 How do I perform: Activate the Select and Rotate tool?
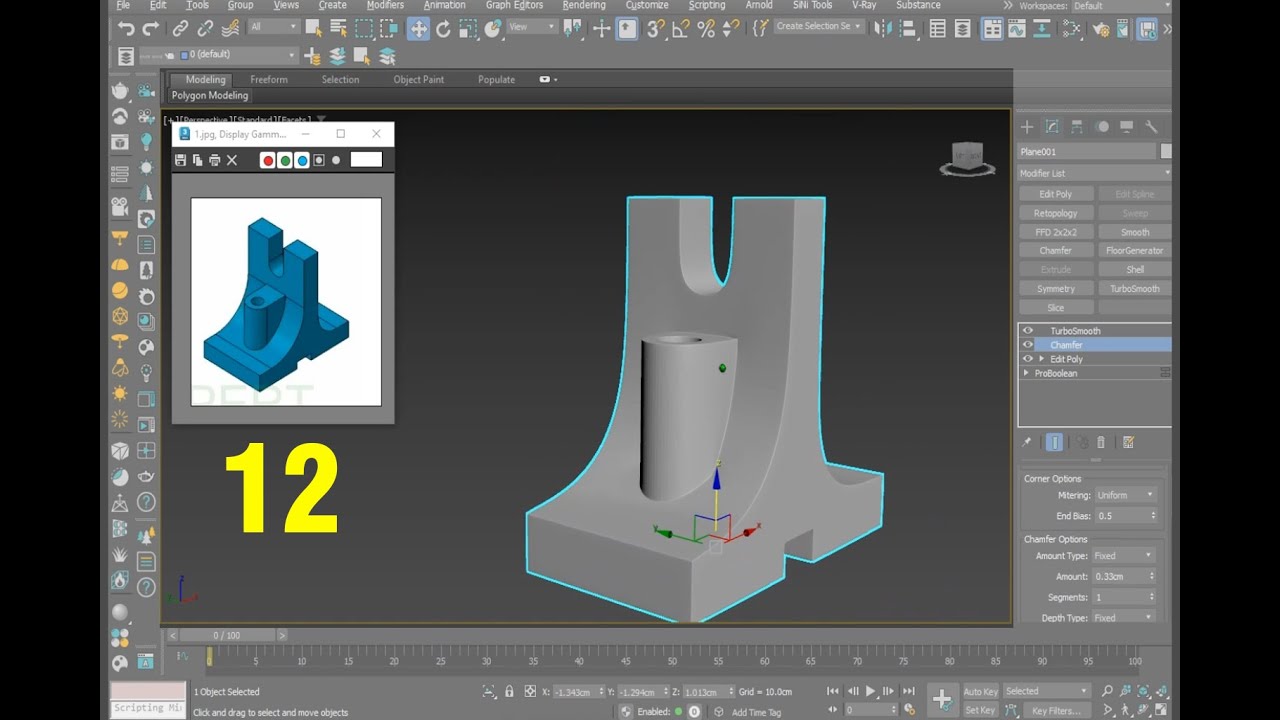tap(443, 29)
